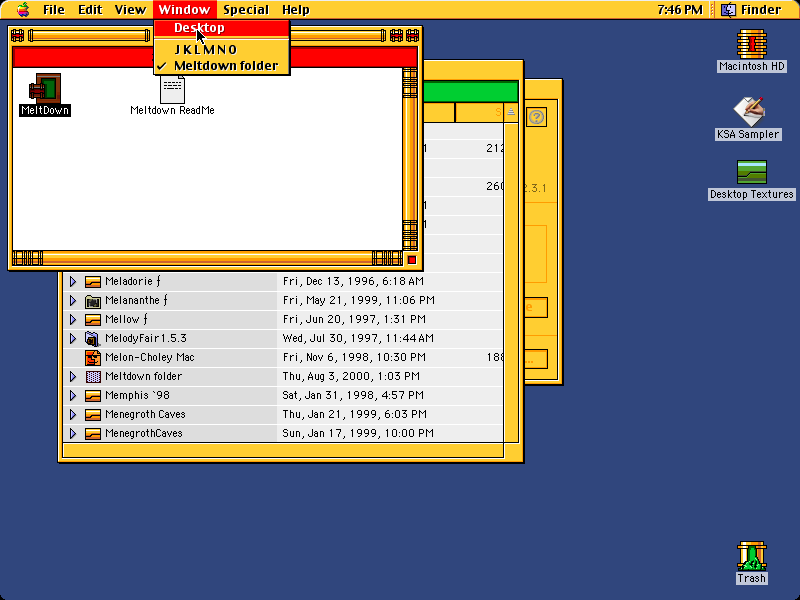Select the Macintosh HD drive icon
The image size is (800, 600).
point(752,43)
